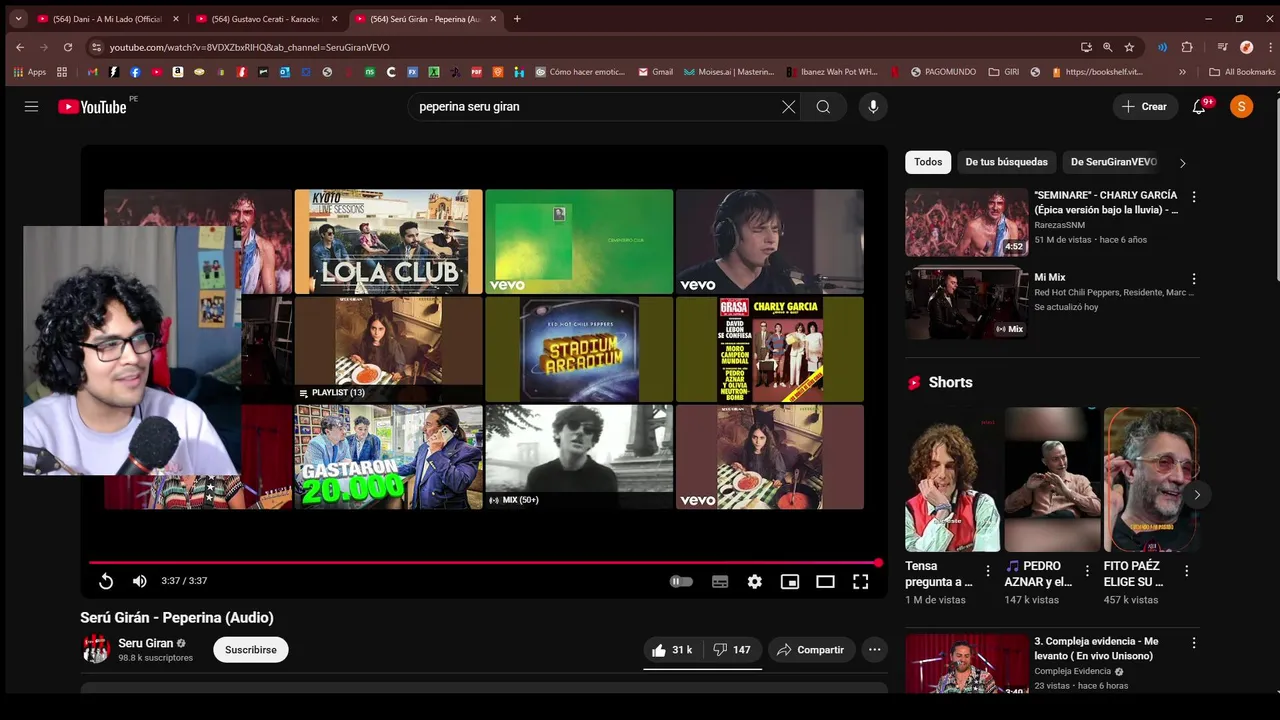Select De tus búsquedas chip
Screen dimensions: 1280x720
[x=1006, y=162]
